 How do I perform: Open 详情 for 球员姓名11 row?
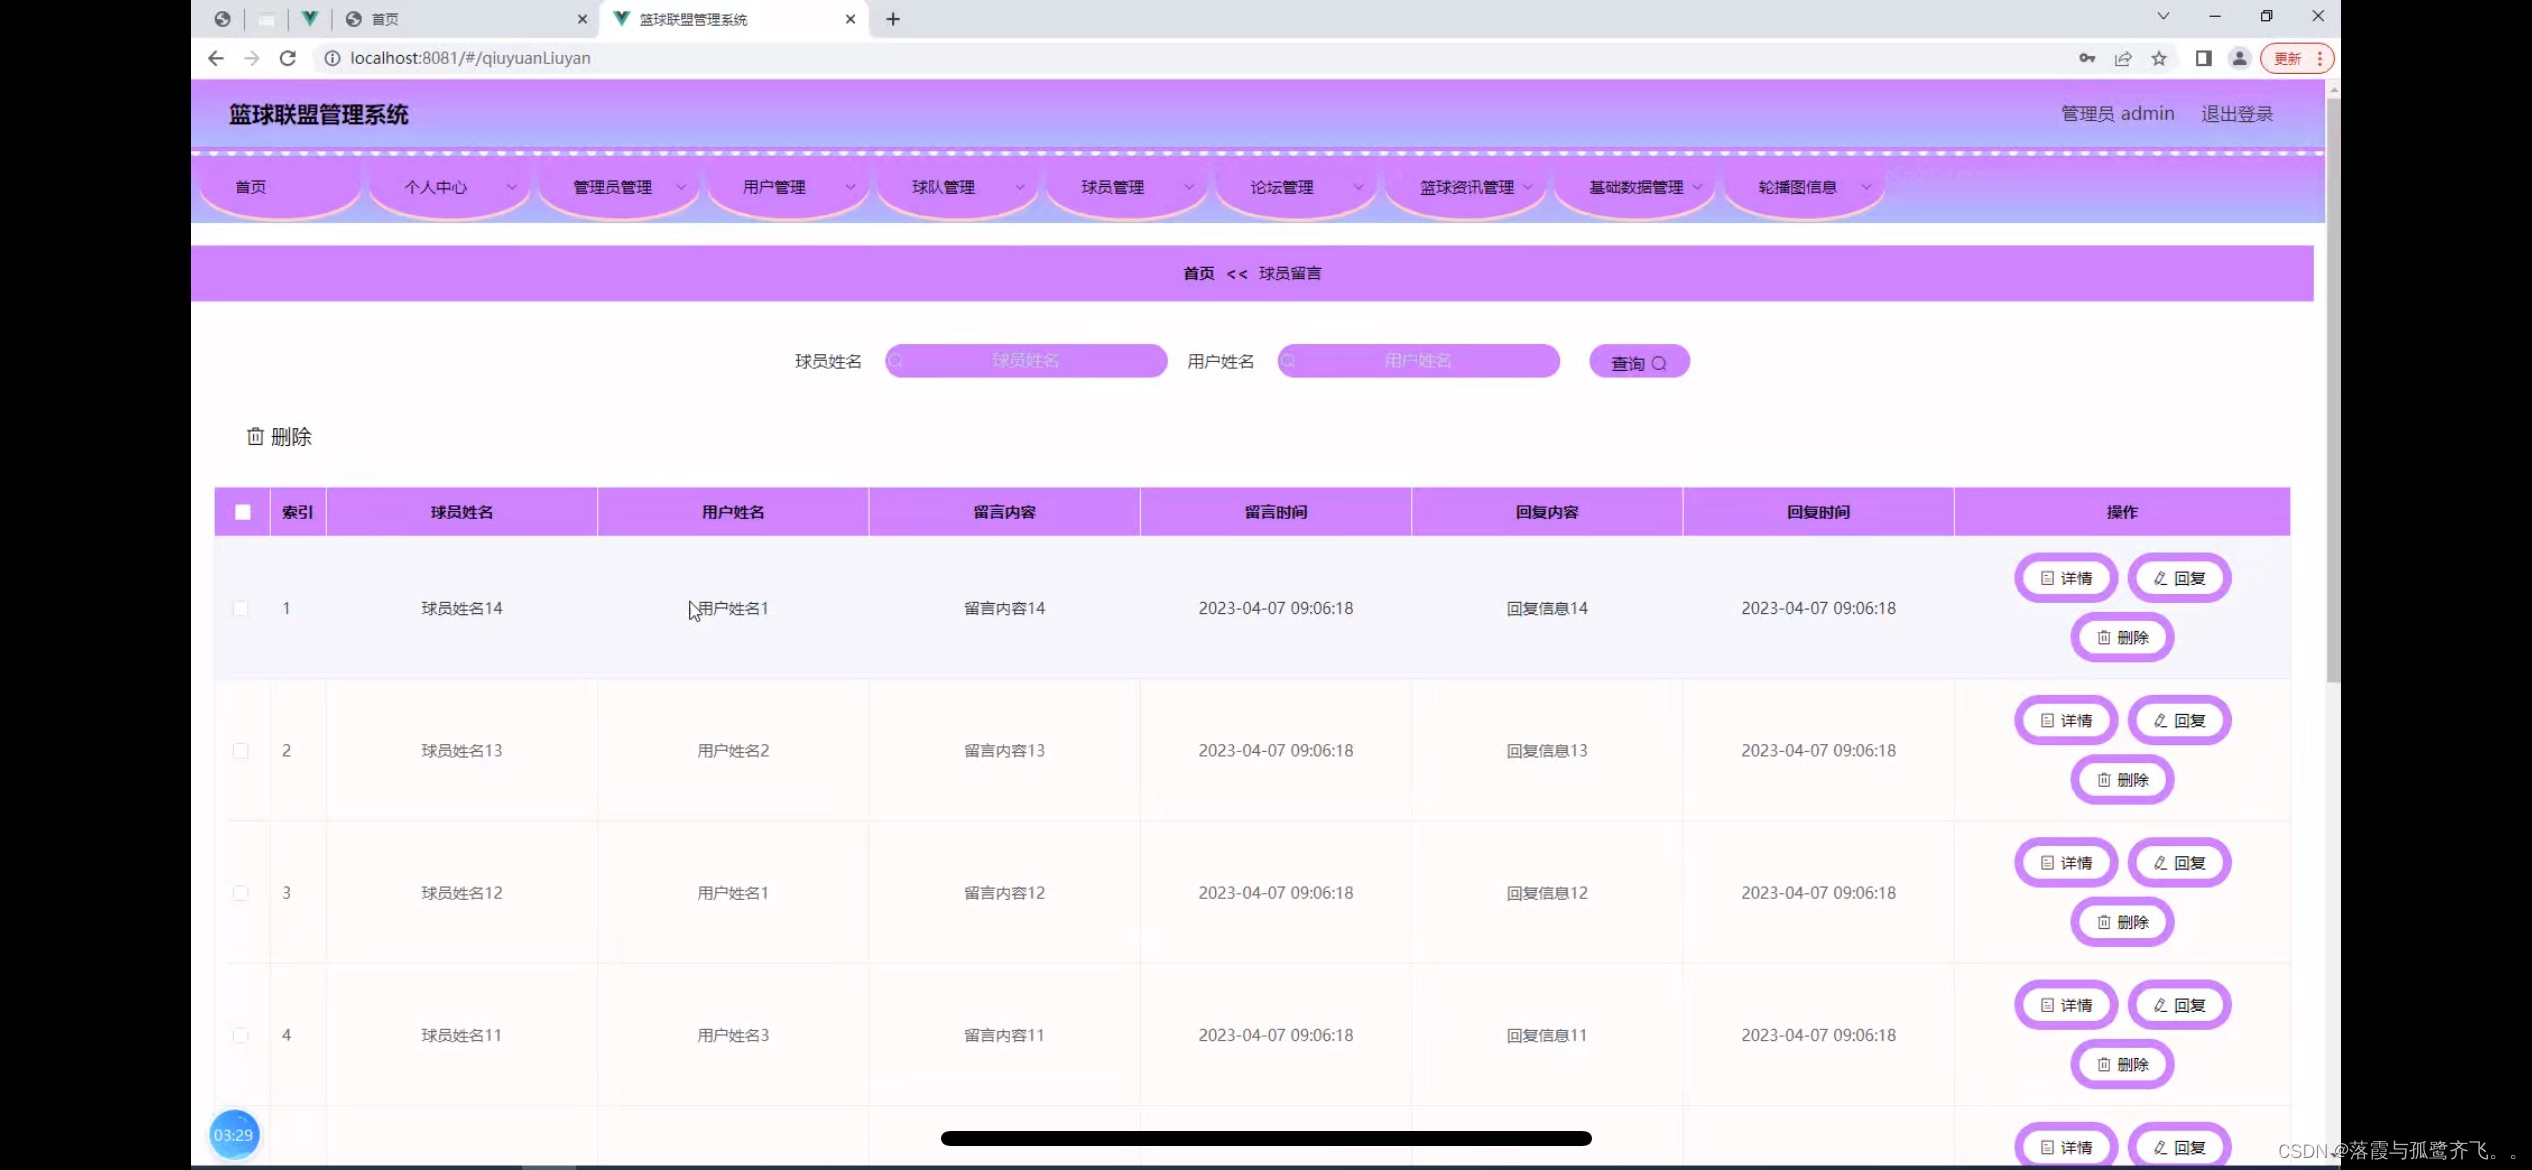click(2066, 1005)
